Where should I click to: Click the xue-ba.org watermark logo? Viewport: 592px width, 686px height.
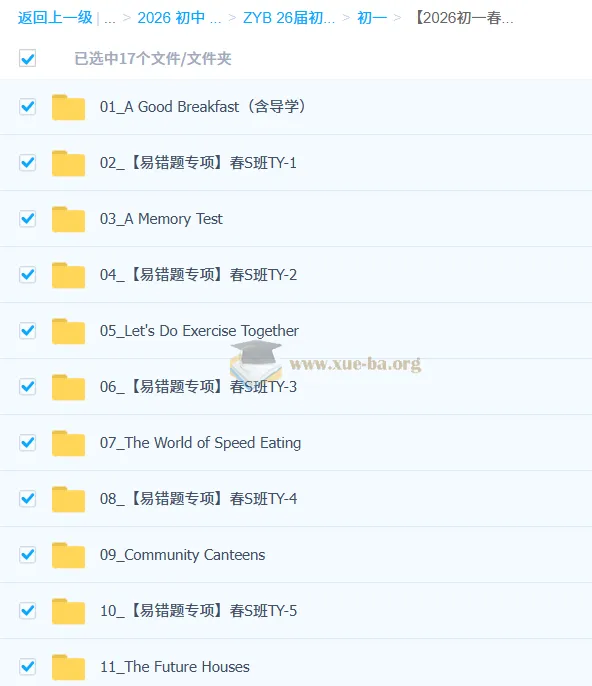[326, 362]
